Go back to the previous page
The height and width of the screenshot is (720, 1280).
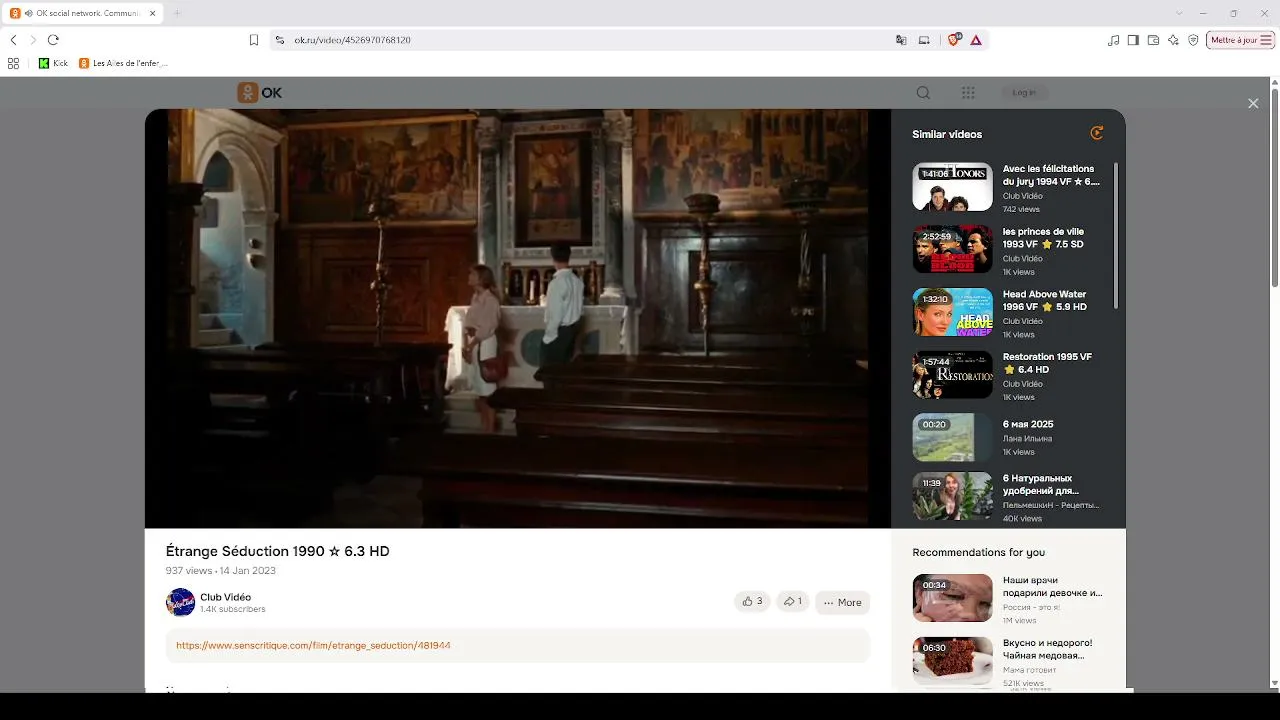click(13, 40)
